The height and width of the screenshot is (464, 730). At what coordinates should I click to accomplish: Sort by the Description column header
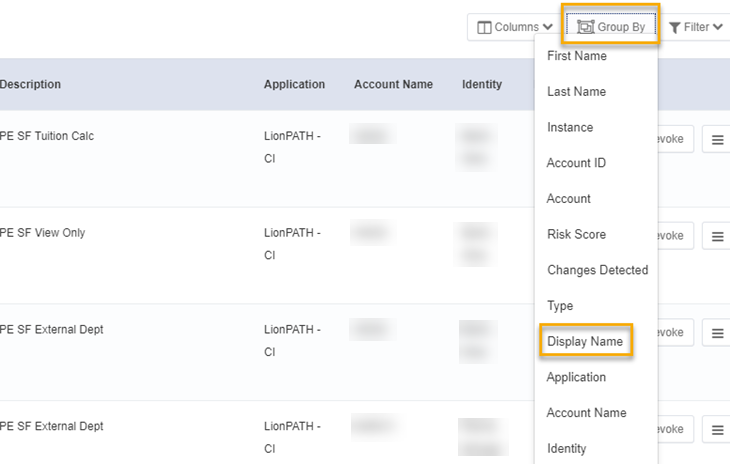(x=30, y=84)
